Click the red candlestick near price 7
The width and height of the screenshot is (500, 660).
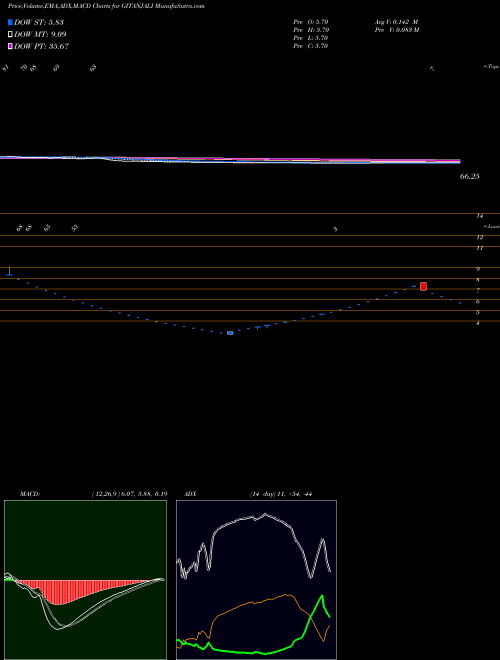[423, 286]
